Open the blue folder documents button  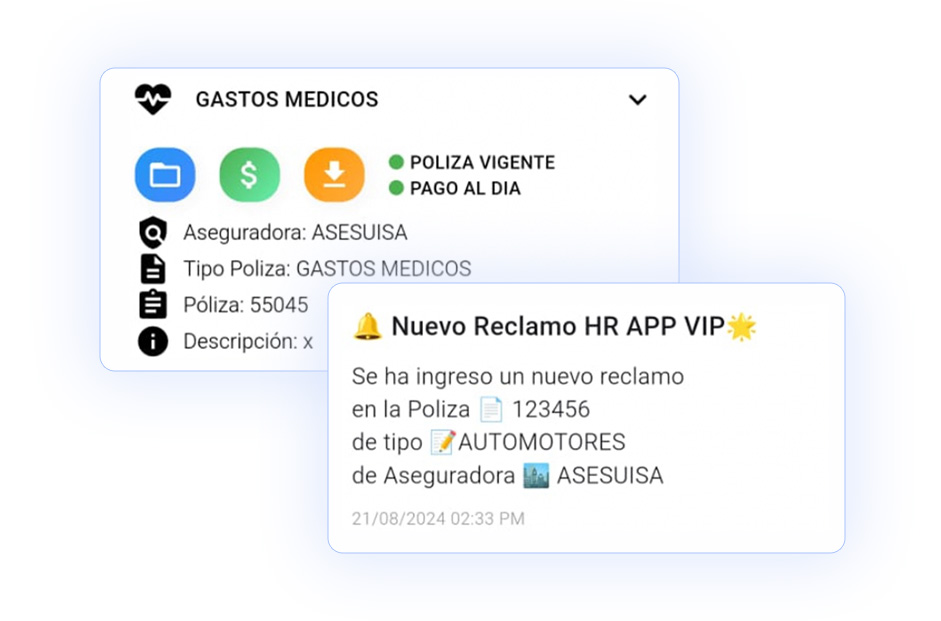coord(165,175)
